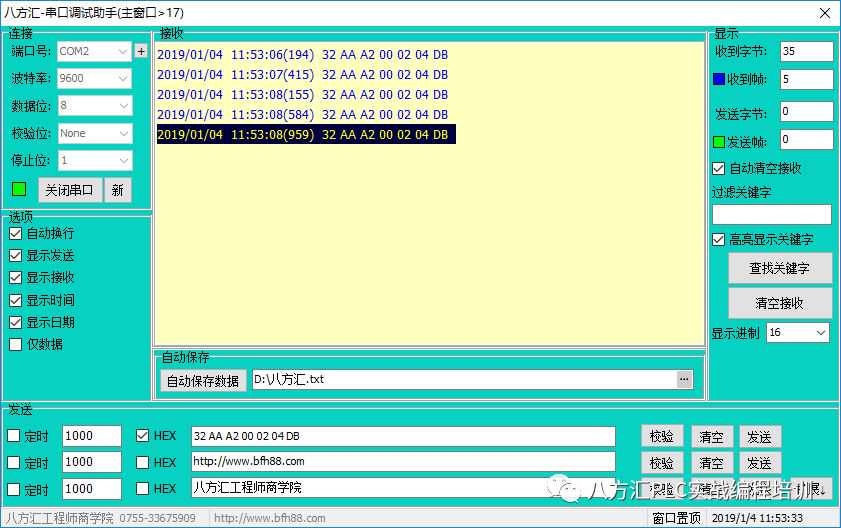Image resolution: width=841 pixels, height=528 pixels.
Task: Click 窗口置顶 in the status bar
Action: point(676,518)
